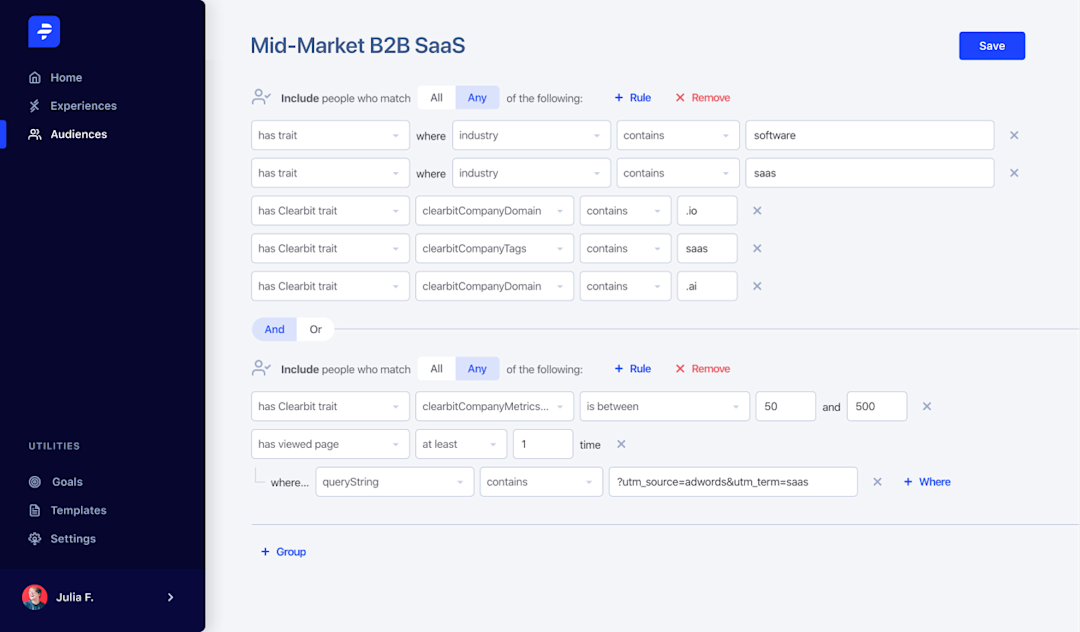Click the minimum value field '50'
This screenshot has width=1080, height=632.
click(x=786, y=406)
